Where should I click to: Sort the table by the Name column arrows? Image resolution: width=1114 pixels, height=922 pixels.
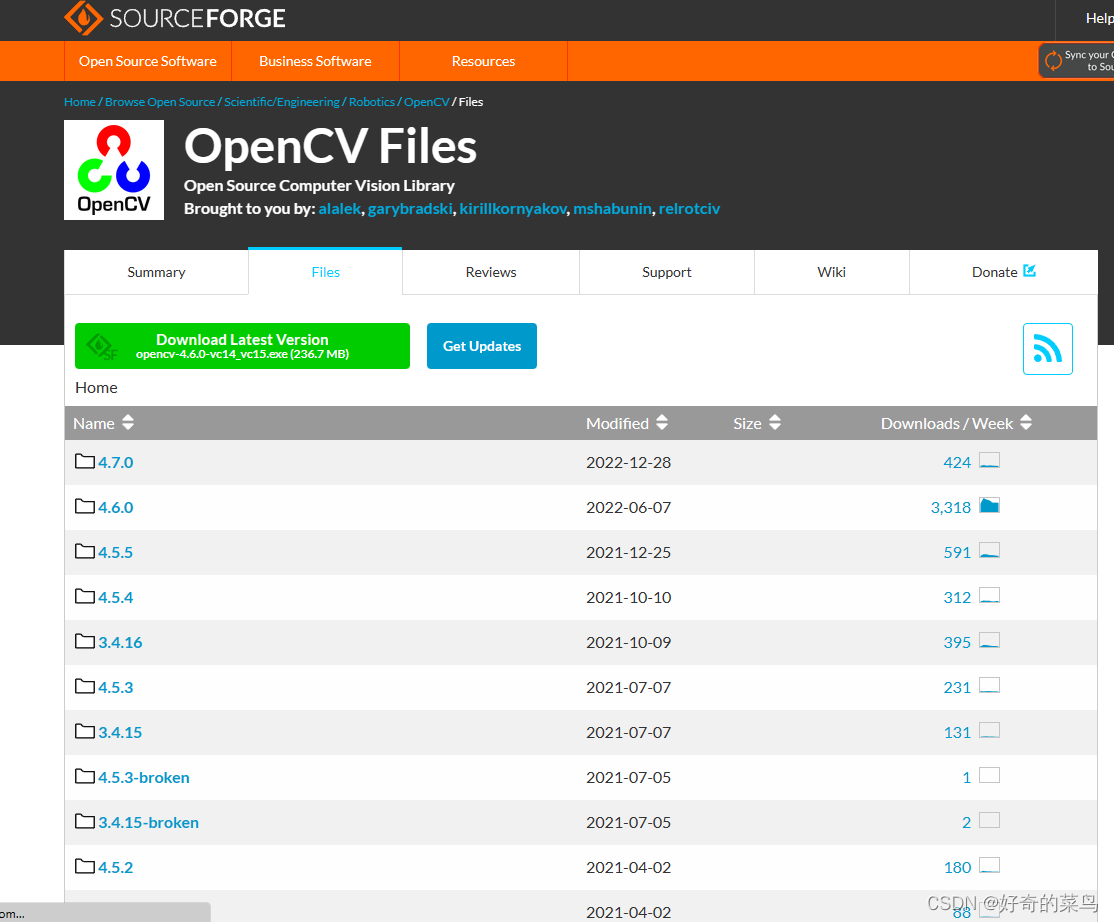pyautogui.click(x=128, y=423)
